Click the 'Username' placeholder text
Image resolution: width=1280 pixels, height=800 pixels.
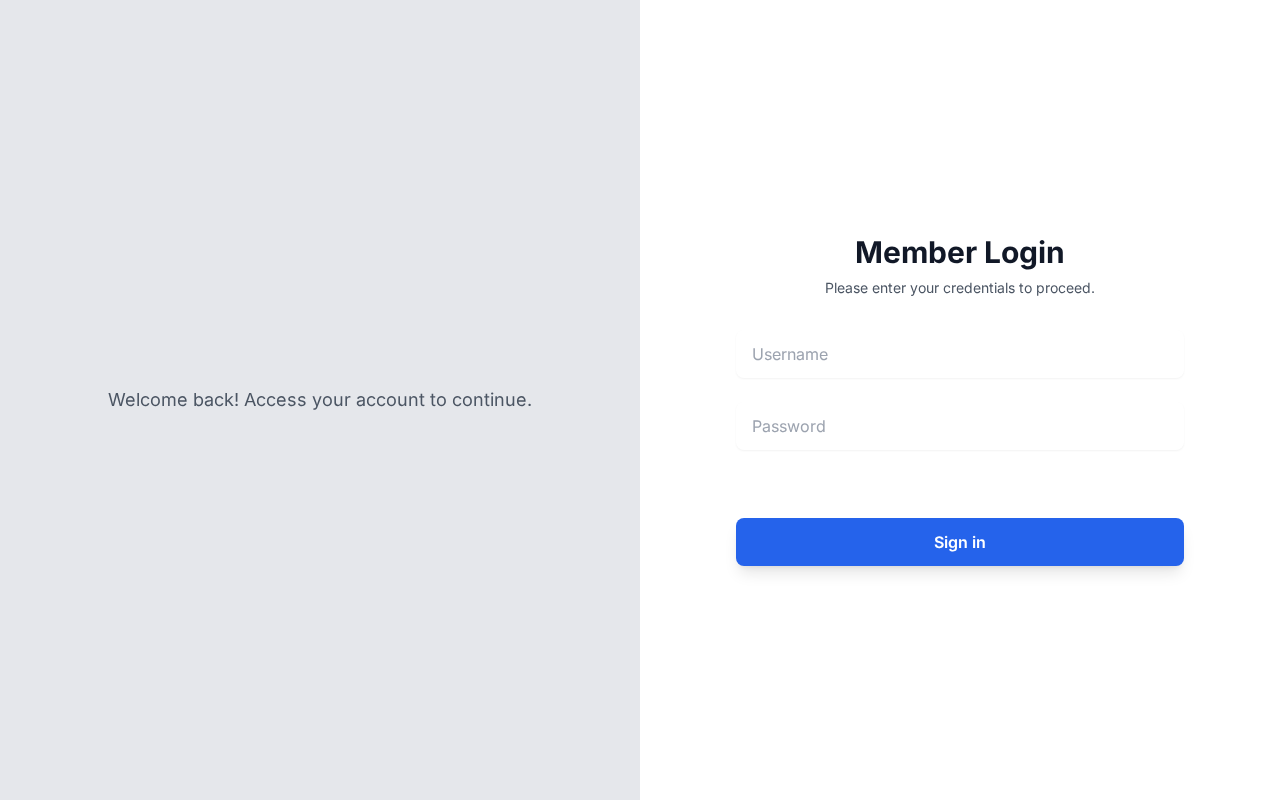[790, 354]
